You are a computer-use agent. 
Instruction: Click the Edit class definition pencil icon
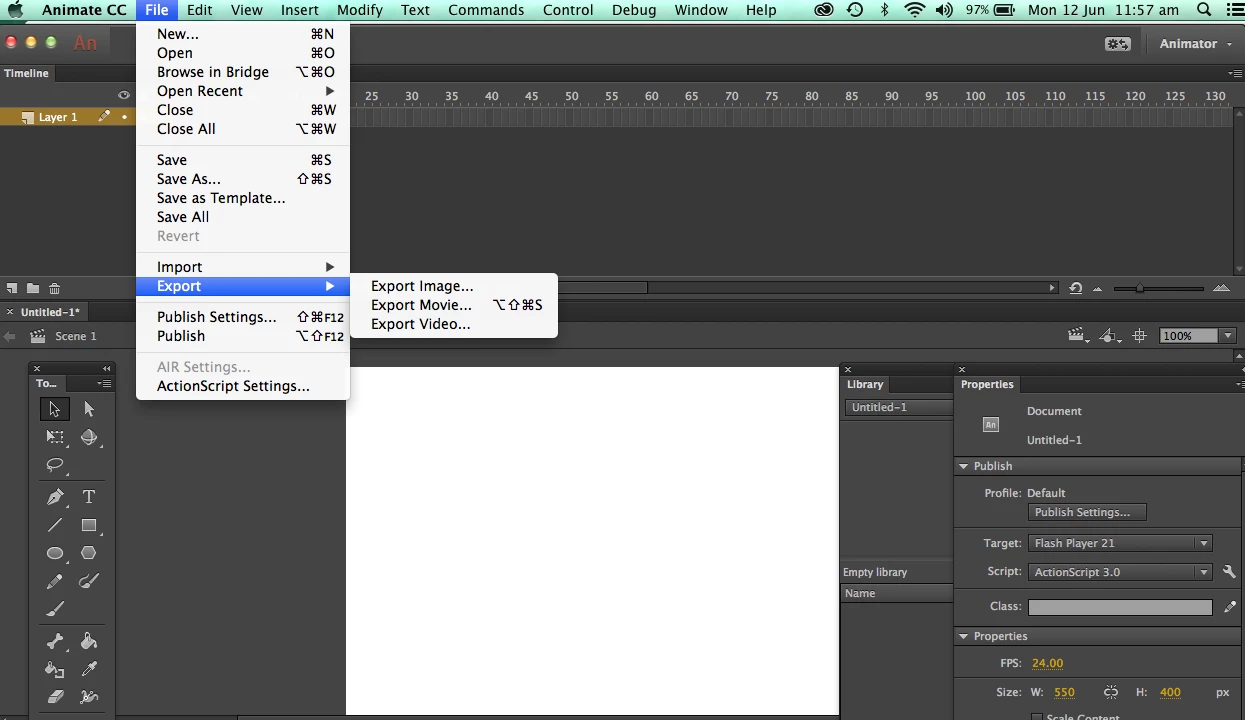pos(1230,607)
